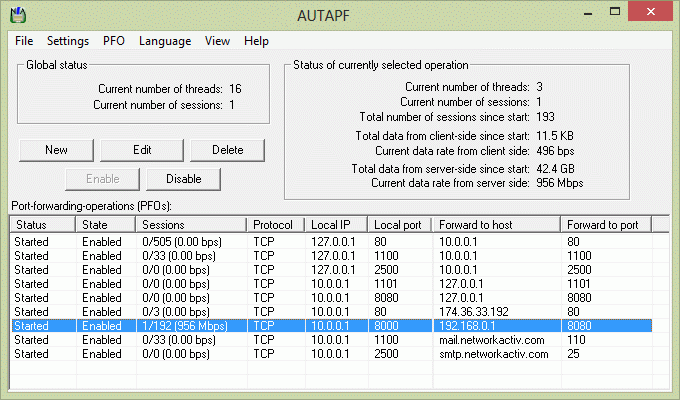680x400 pixels.
Task: Close the AUTAPF window
Action: point(651,12)
